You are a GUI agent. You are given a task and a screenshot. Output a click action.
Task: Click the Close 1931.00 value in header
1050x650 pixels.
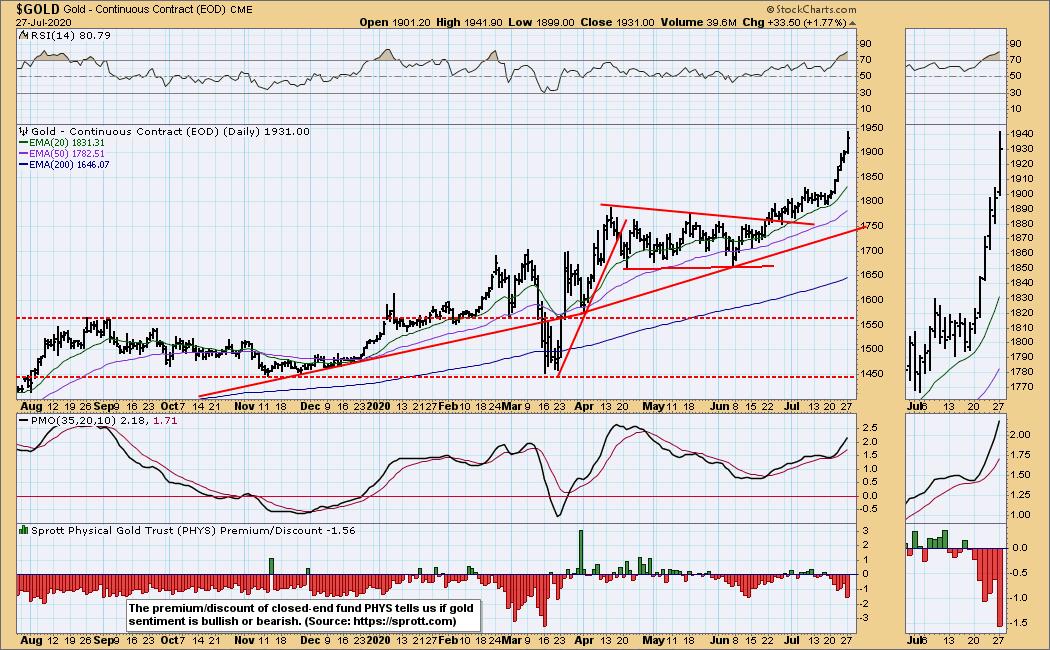click(617, 22)
